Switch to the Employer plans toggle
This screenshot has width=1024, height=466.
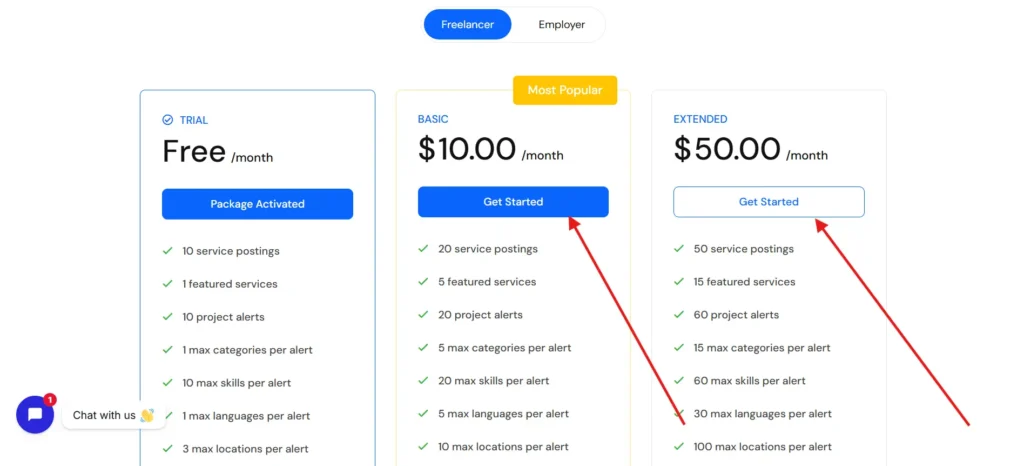[x=561, y=24]
